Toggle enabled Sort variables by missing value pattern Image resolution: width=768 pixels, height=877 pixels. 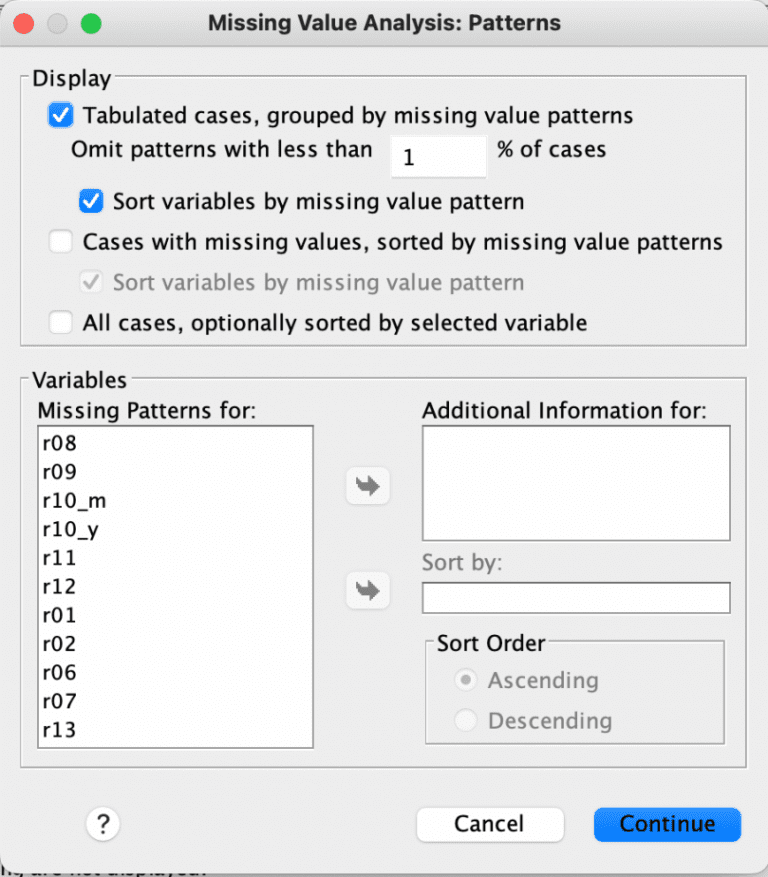pos(92,201)
